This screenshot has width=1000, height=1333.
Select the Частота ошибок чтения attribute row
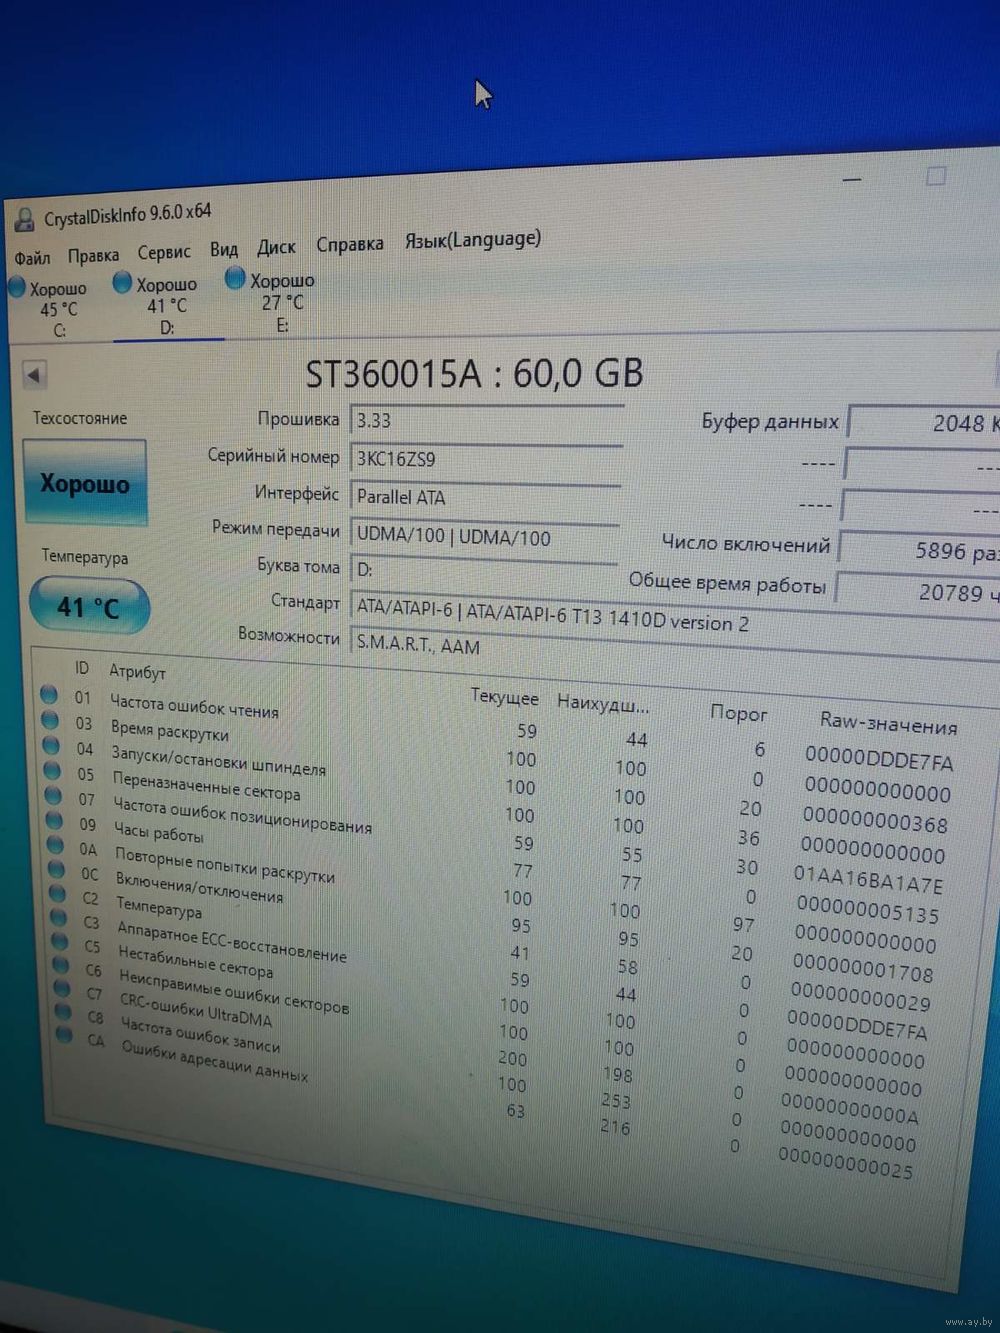498,726
